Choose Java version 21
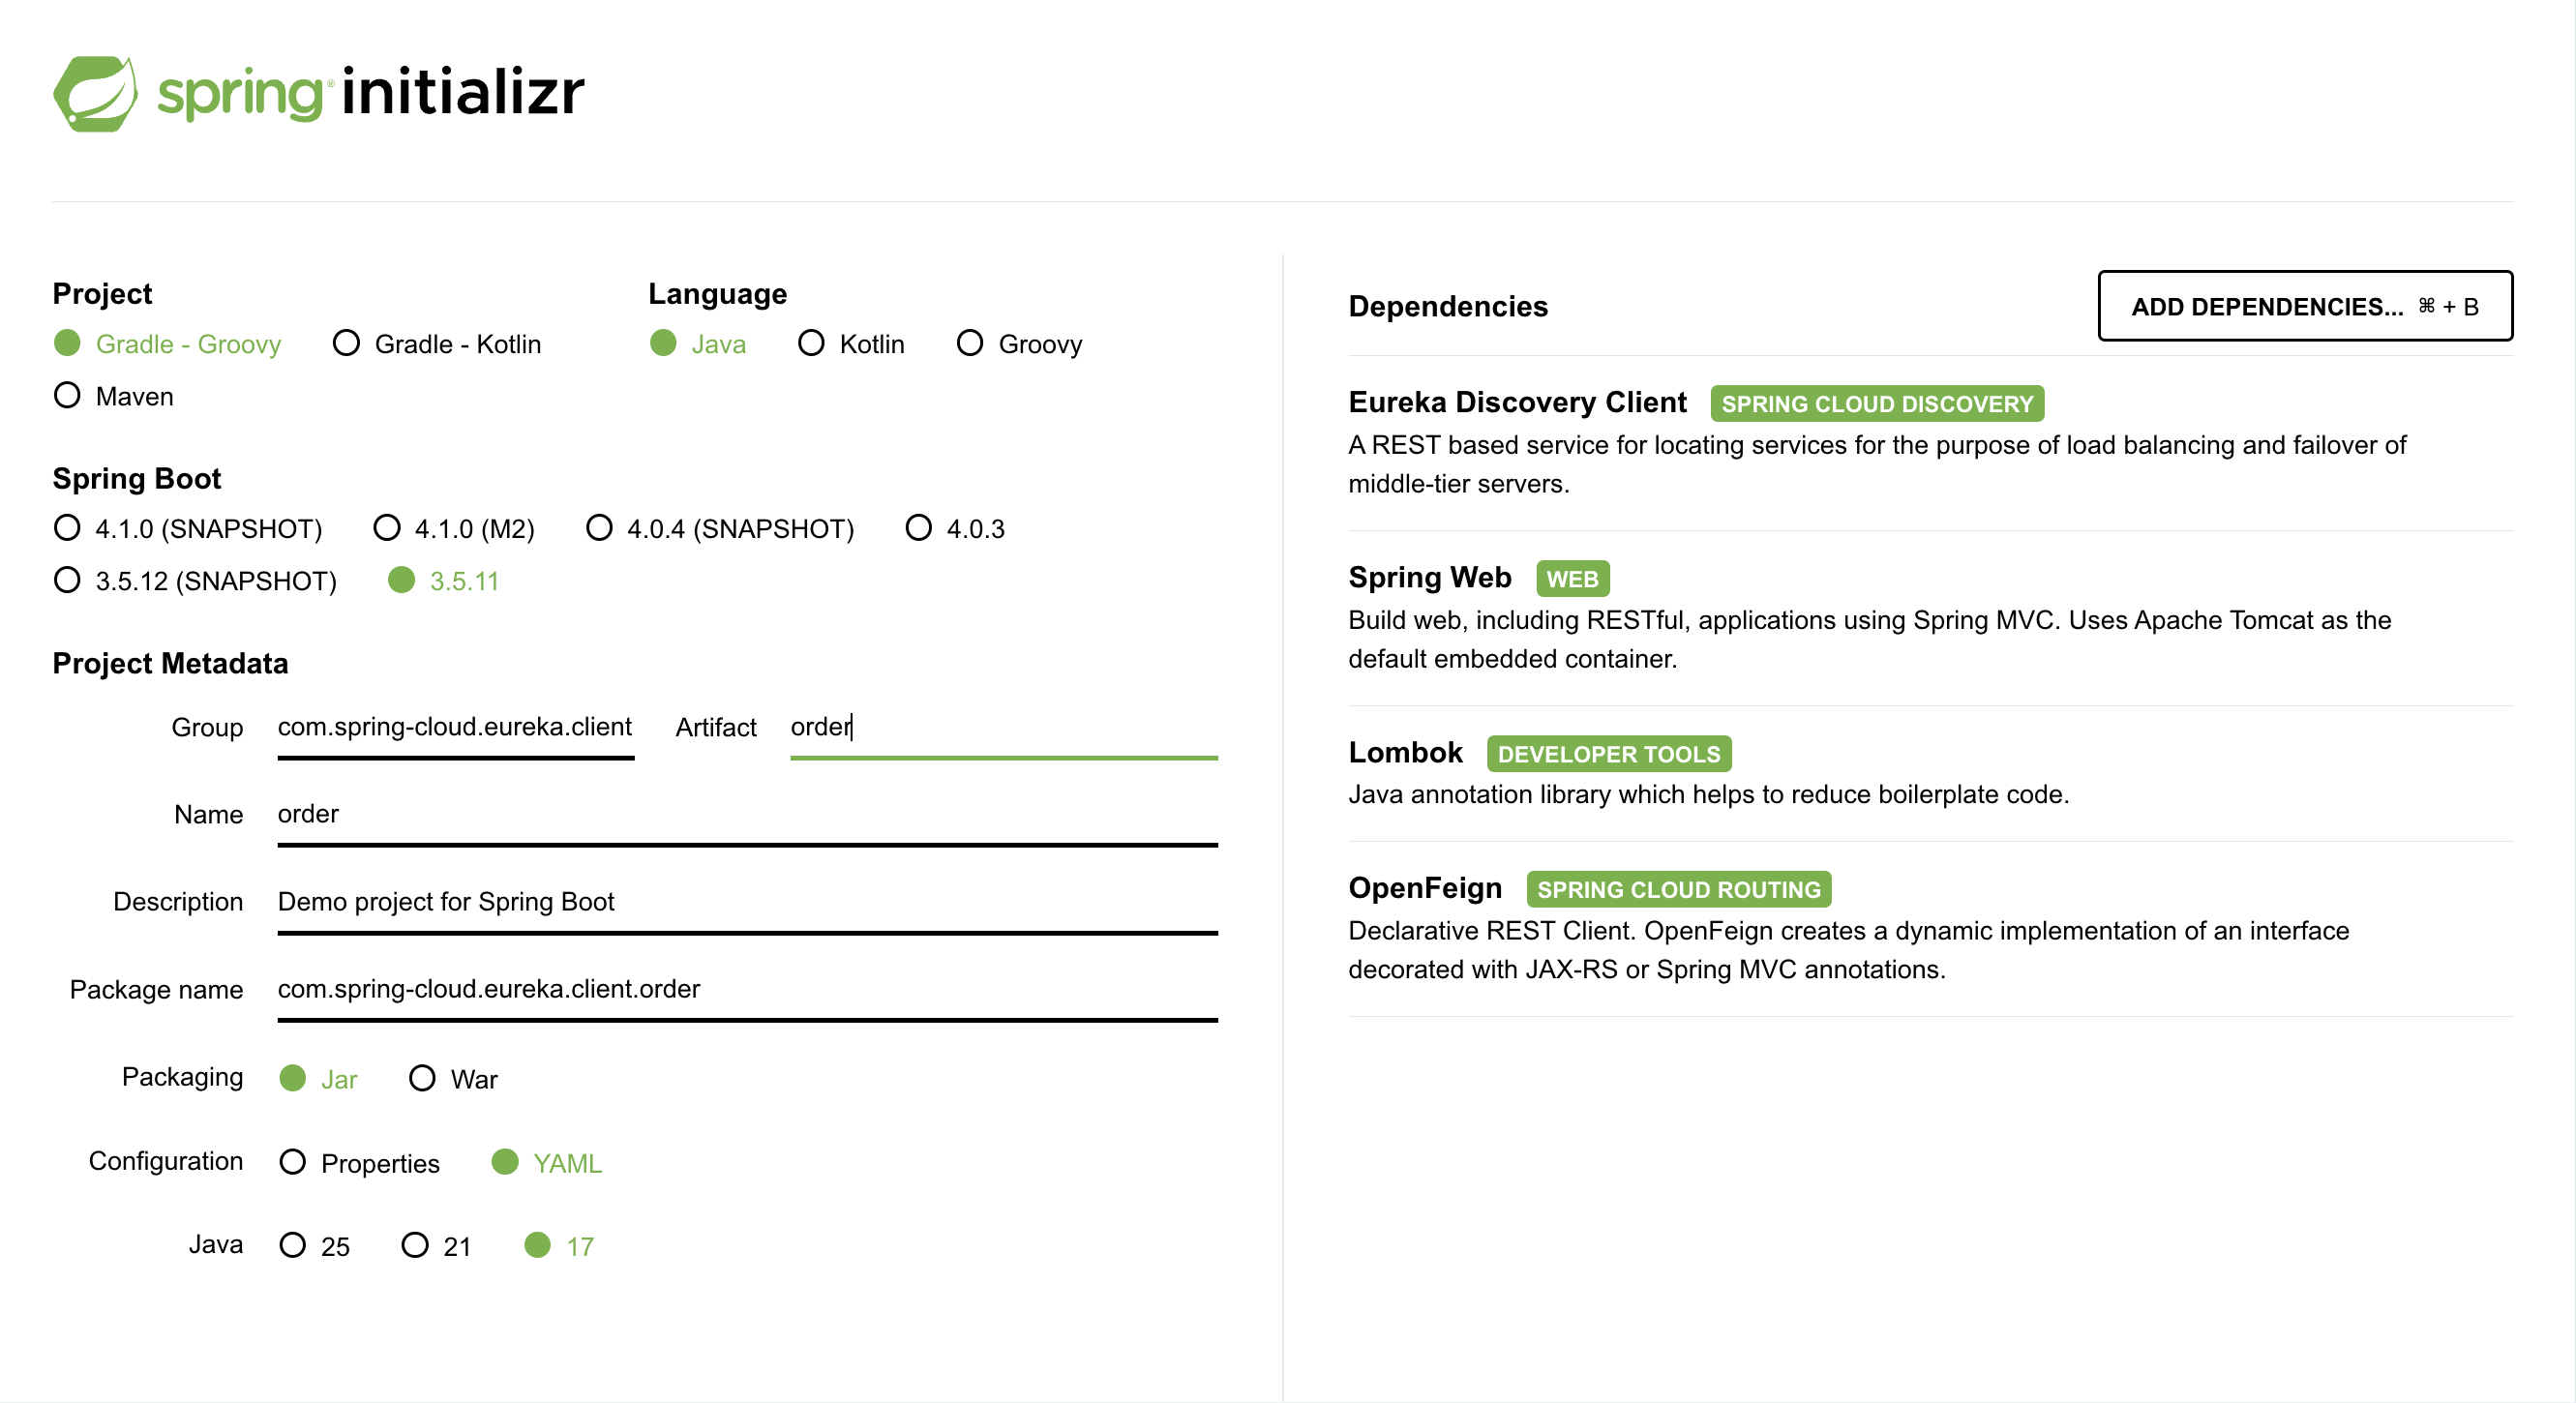This screenshot has width=2576, height=1403. (436, 1246)
